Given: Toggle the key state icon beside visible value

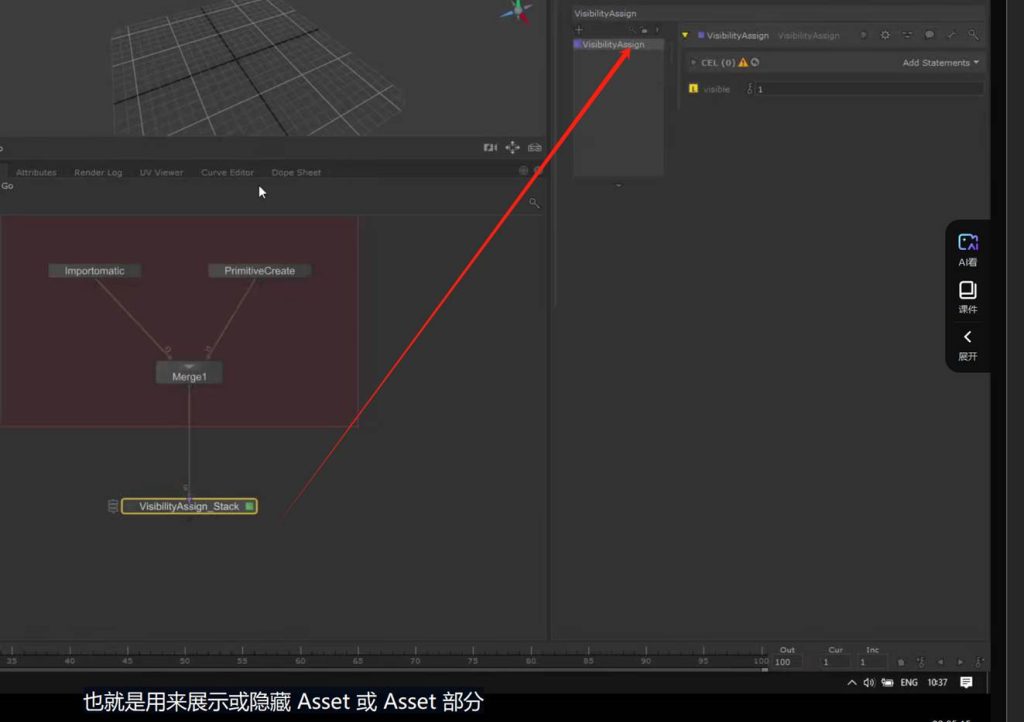Looking at the screenshot, I should tap(750, 89).
